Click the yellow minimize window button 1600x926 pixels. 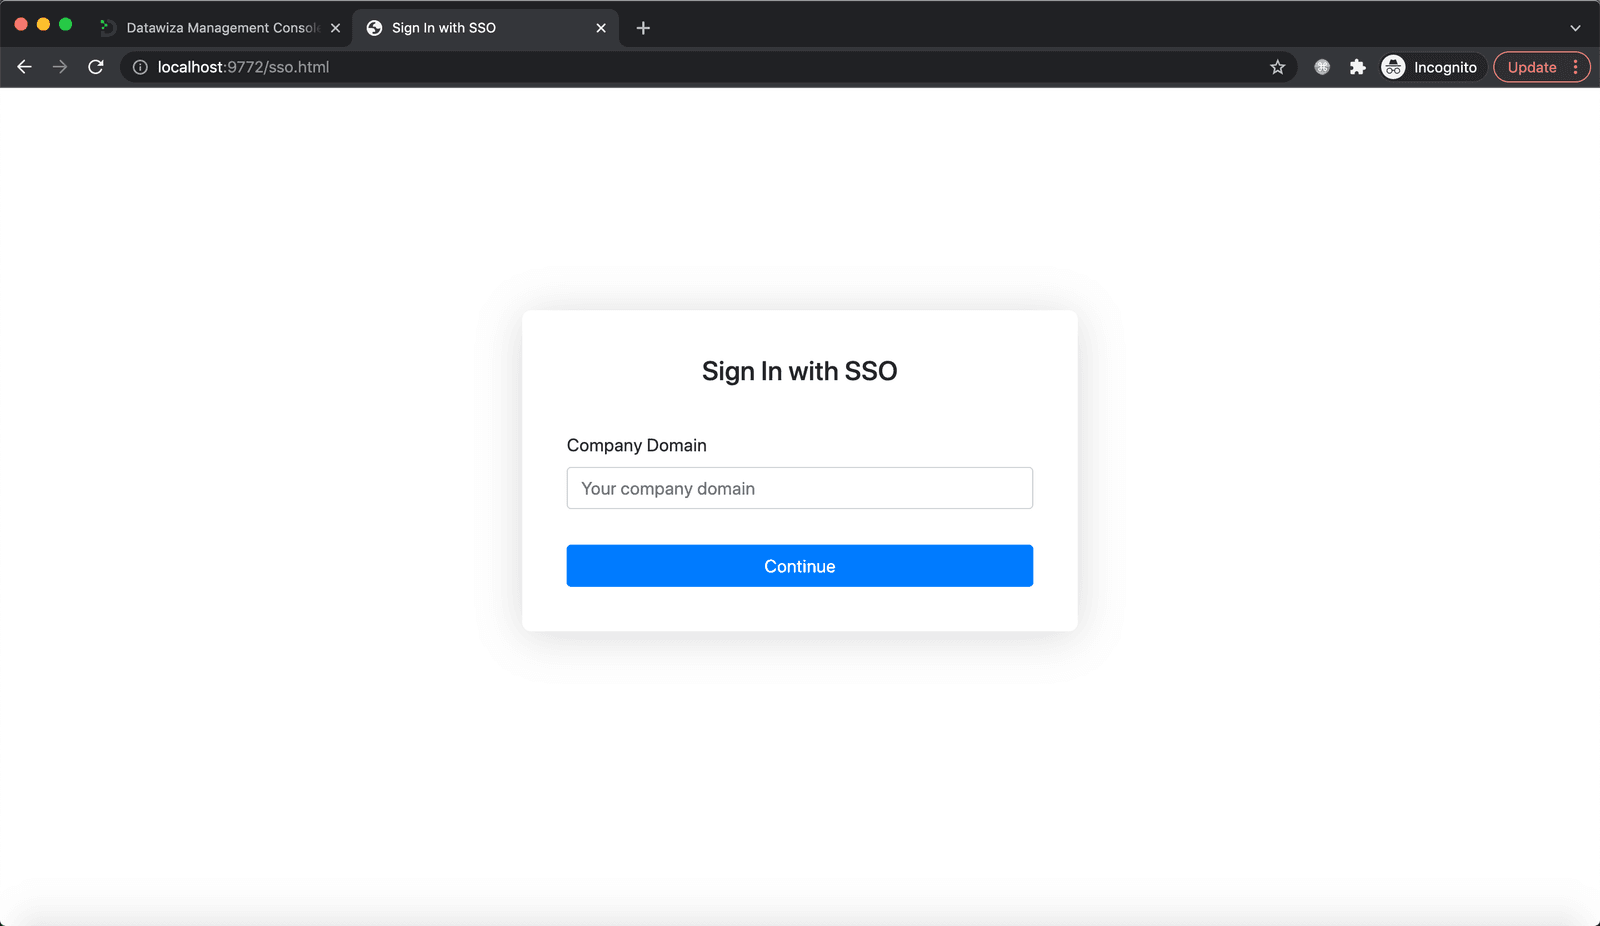pyautogui.click(x=43, y=24)
